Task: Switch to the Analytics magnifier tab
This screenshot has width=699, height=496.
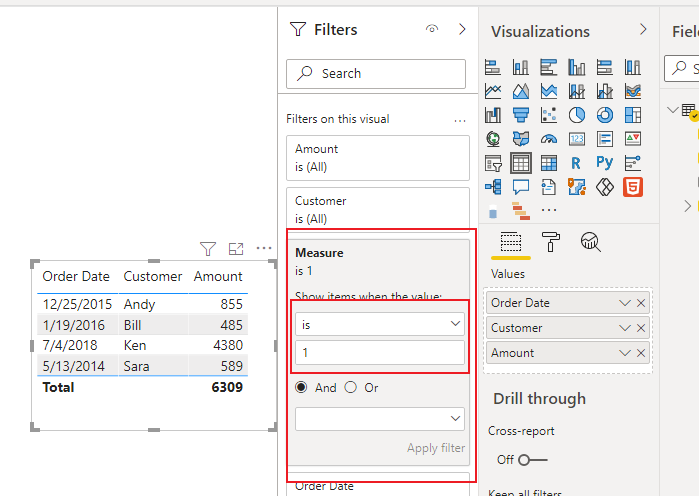Action: (x=591, y=242)
